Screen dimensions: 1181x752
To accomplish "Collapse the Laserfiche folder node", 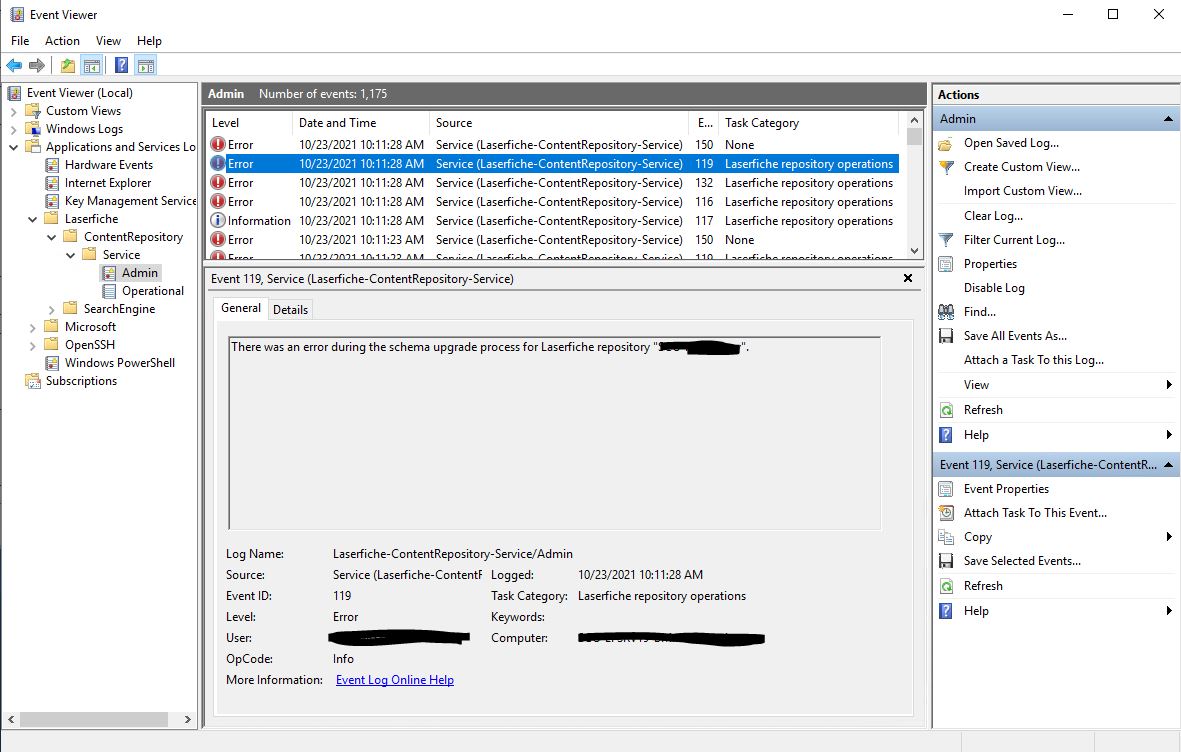I will click(x=33, y=219).
